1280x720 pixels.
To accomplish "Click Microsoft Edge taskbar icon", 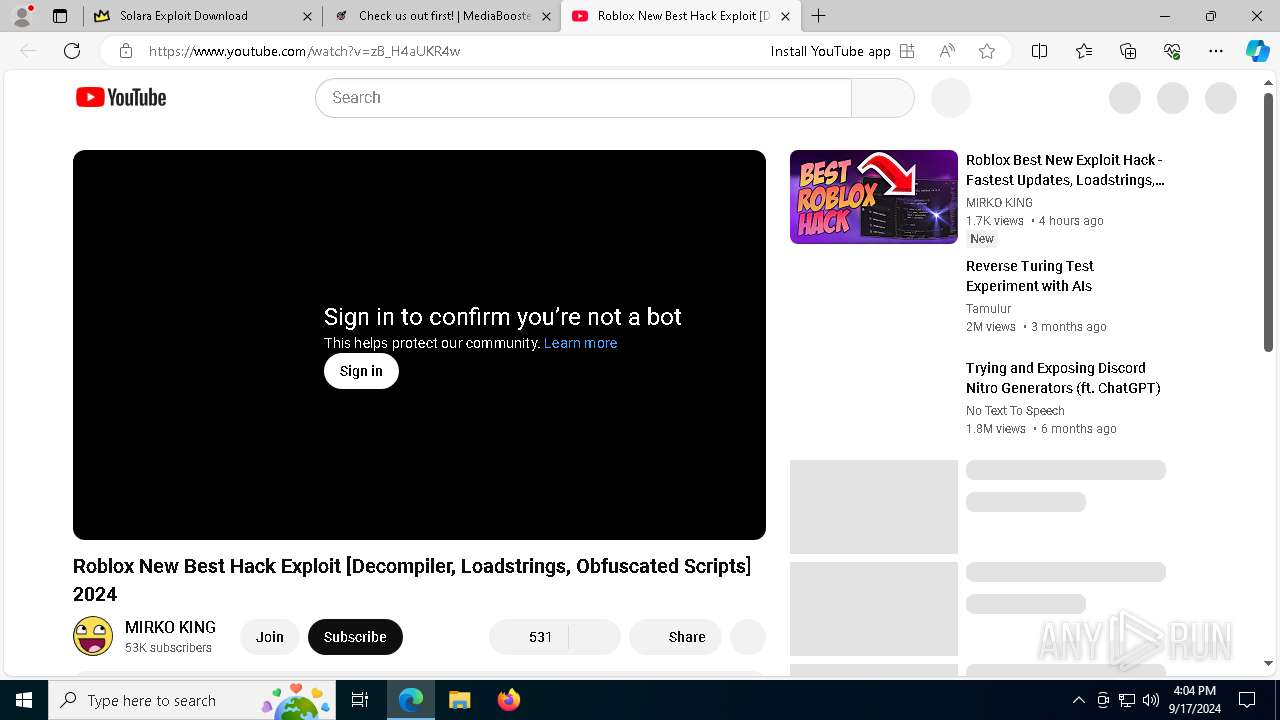I will [x=411, y=700].
